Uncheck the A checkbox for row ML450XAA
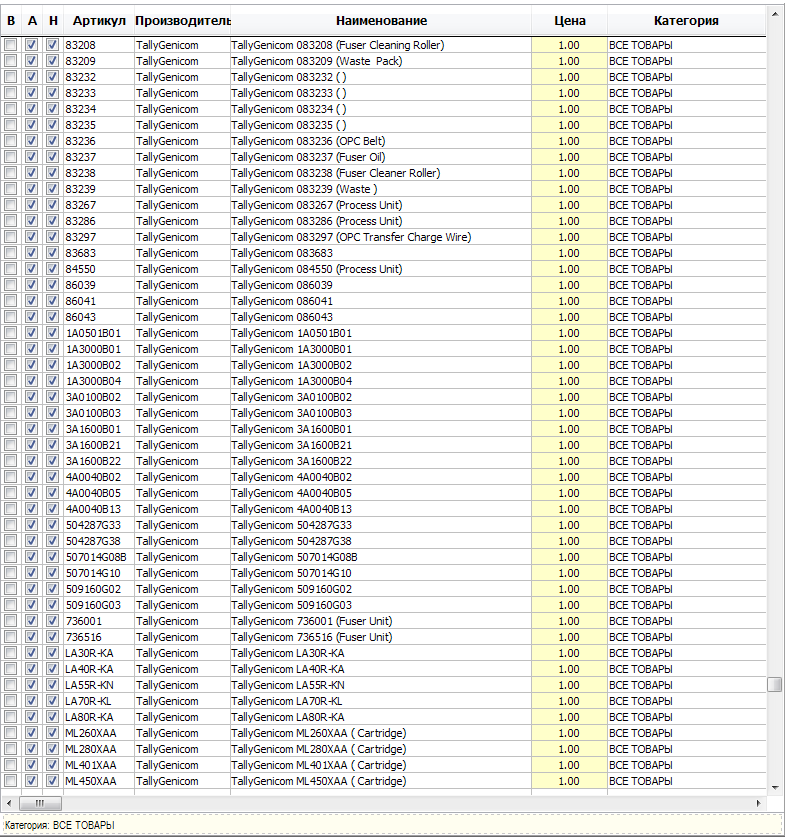 31,781
